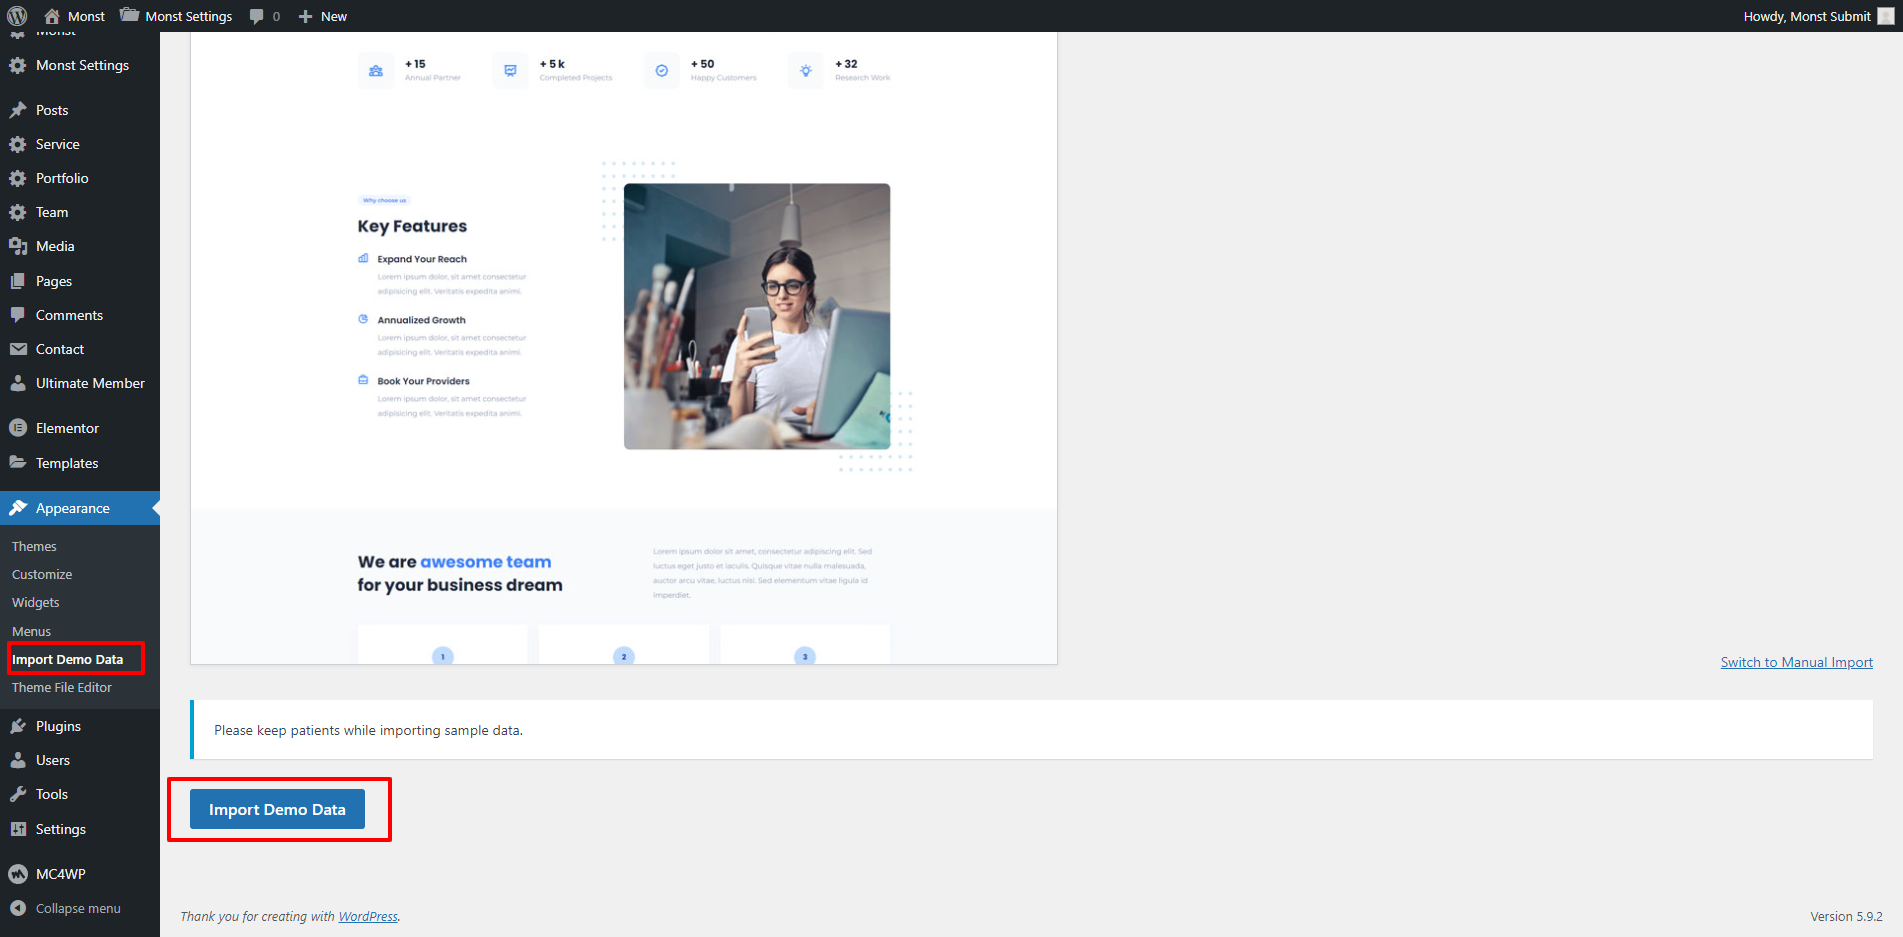
Task: Go to Widgets submenu item
Action: coord(36,603)
